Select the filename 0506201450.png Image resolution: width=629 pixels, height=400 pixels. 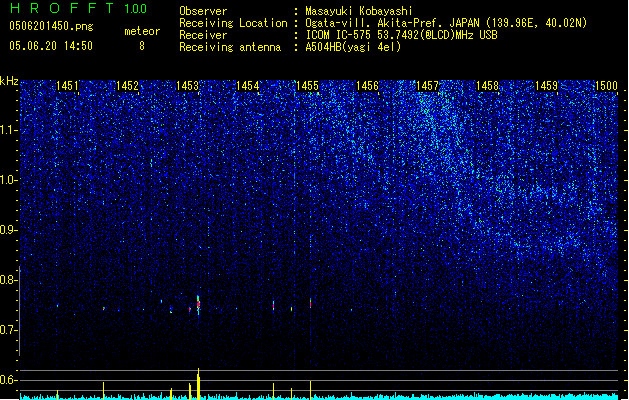click(x=51, y=26)
